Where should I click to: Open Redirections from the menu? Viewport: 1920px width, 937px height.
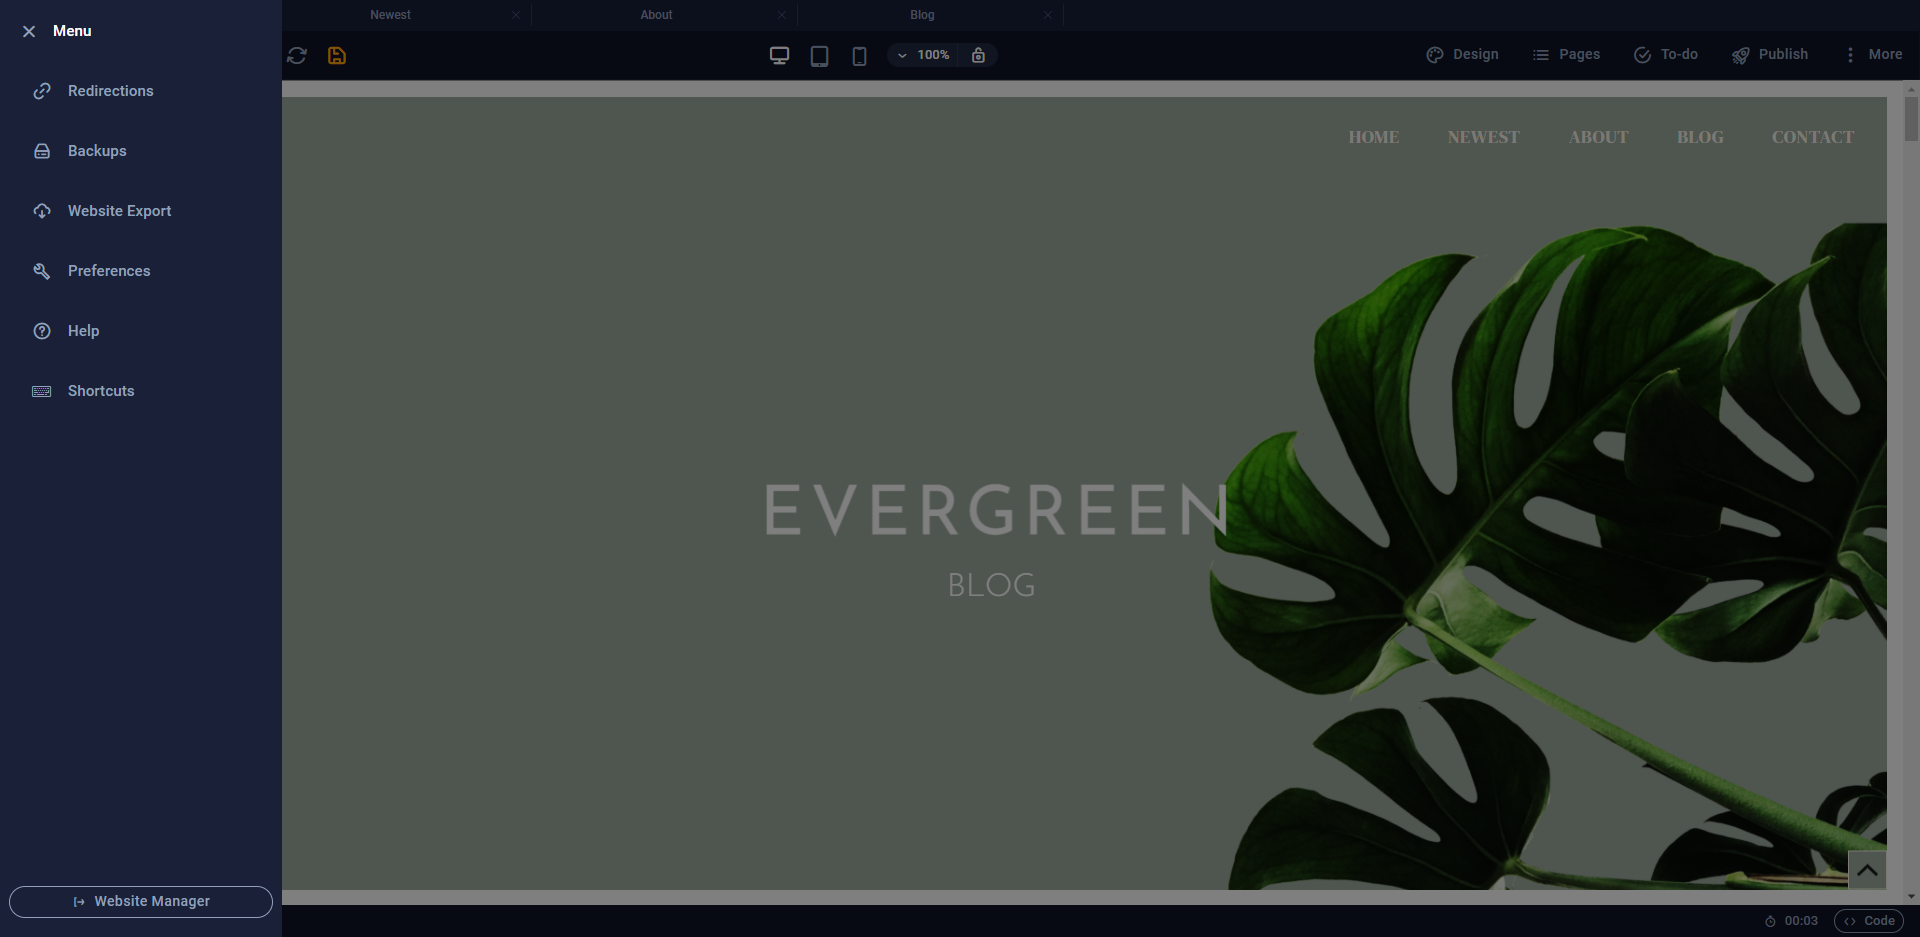(110, 91)
